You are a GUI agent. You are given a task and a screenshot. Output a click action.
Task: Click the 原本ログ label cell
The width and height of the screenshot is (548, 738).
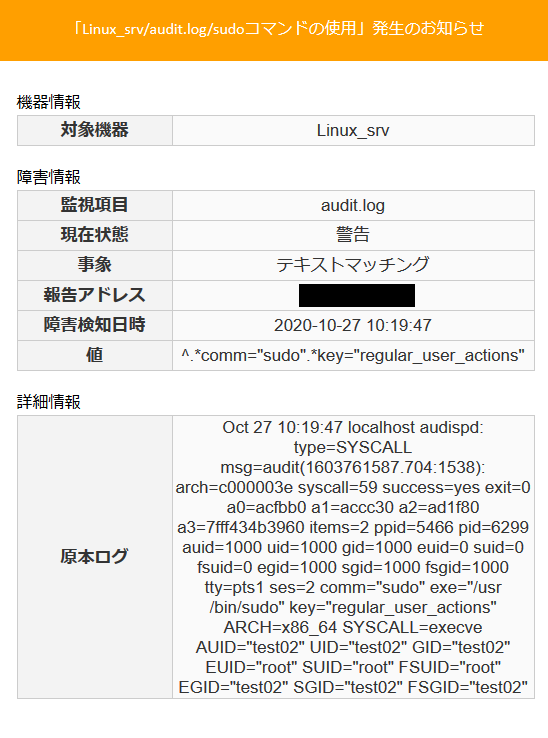(x=95, y=557)
